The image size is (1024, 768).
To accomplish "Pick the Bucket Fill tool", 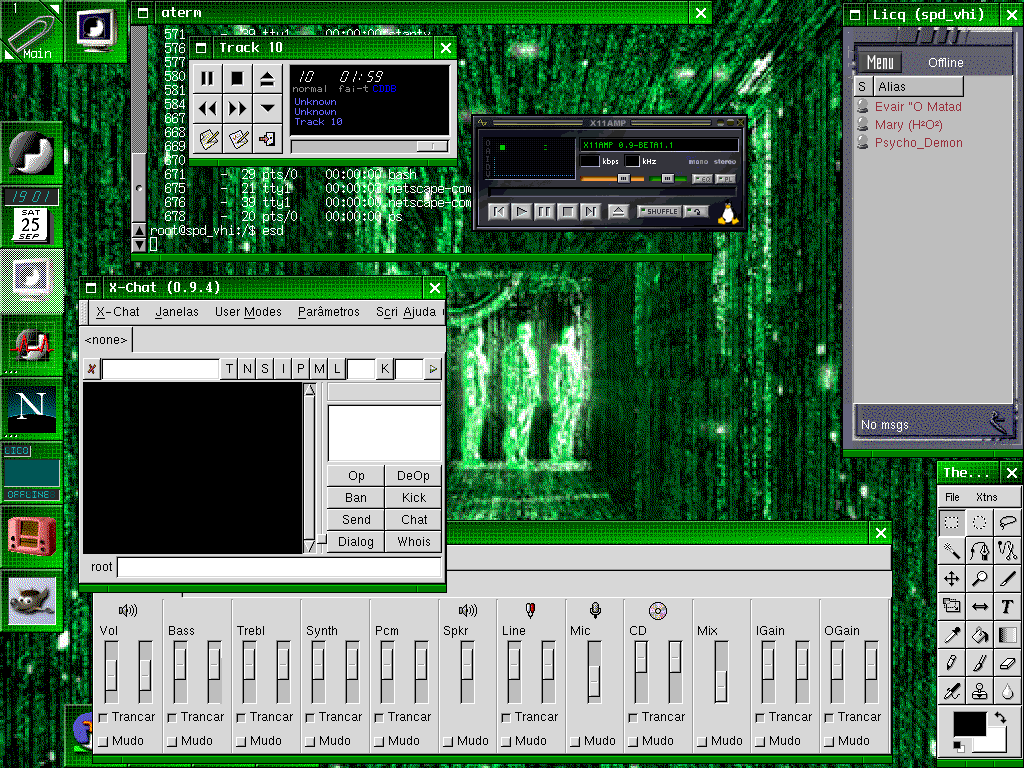I will tap(980, 634).
